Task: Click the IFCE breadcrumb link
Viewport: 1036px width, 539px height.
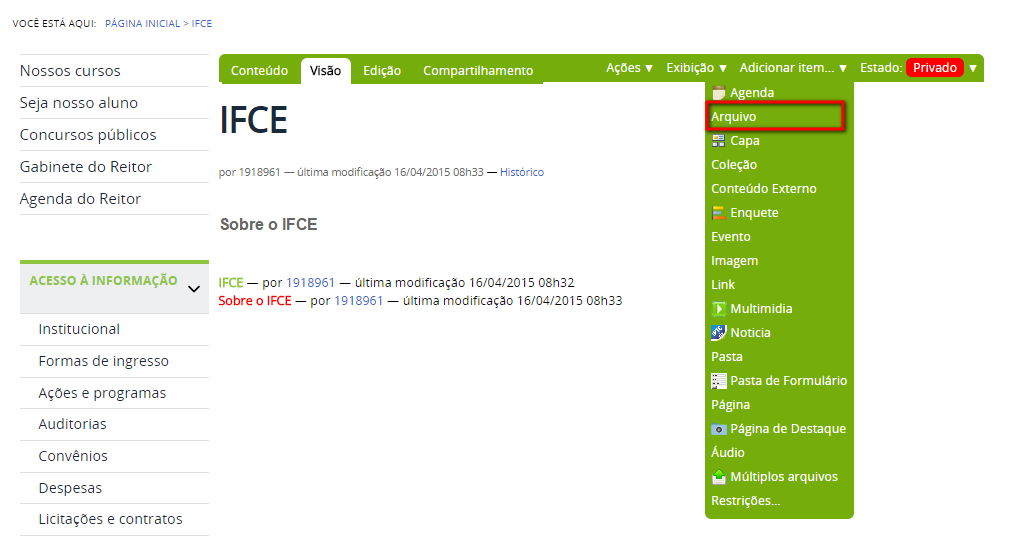Action: click(202, 23)
